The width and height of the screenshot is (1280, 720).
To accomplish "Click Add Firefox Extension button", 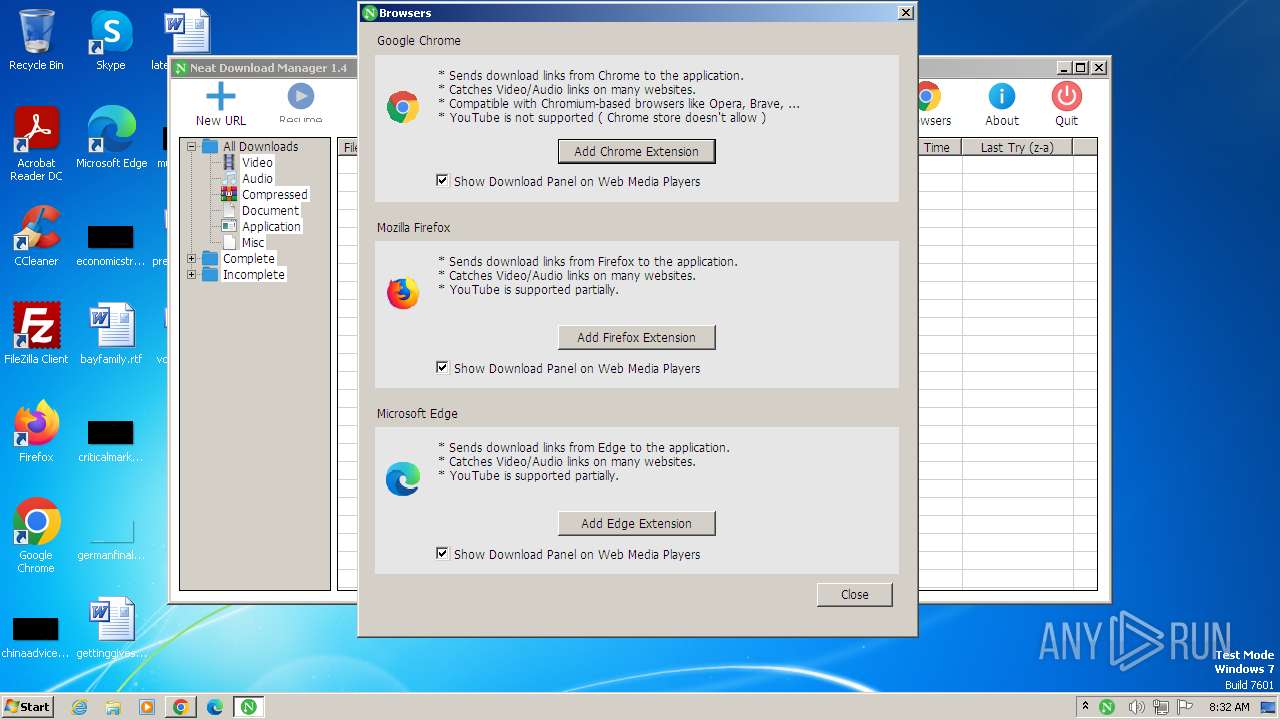I will point(636,337).
